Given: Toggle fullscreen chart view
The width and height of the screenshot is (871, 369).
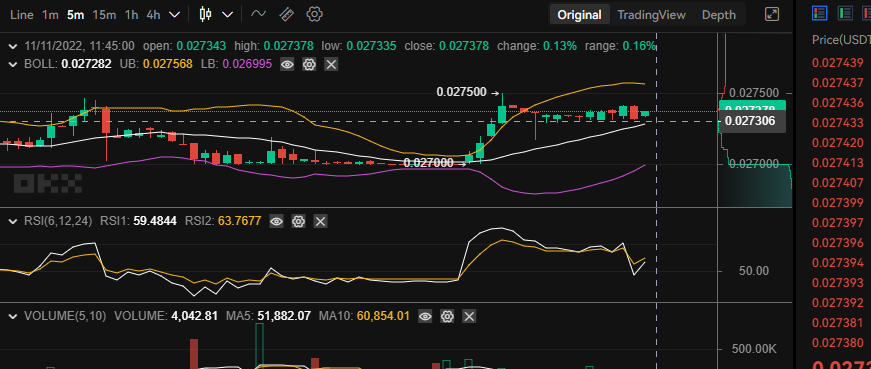Looking at the screenshot, I should point(772,14).
